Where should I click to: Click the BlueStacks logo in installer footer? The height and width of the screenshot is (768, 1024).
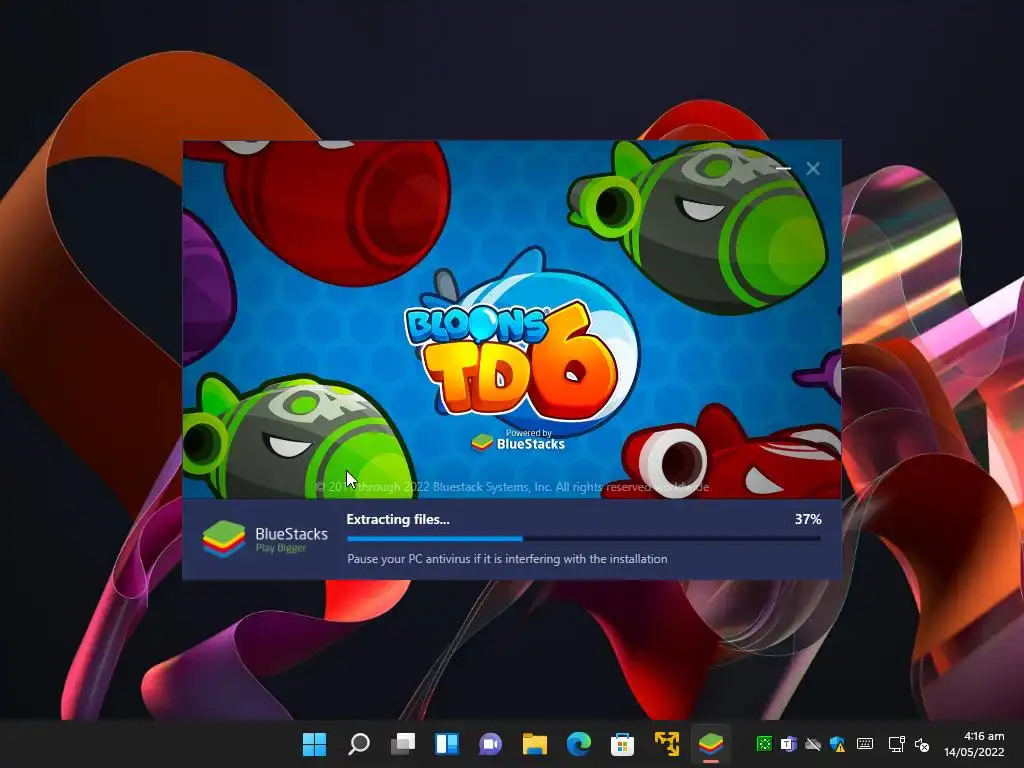265,539
